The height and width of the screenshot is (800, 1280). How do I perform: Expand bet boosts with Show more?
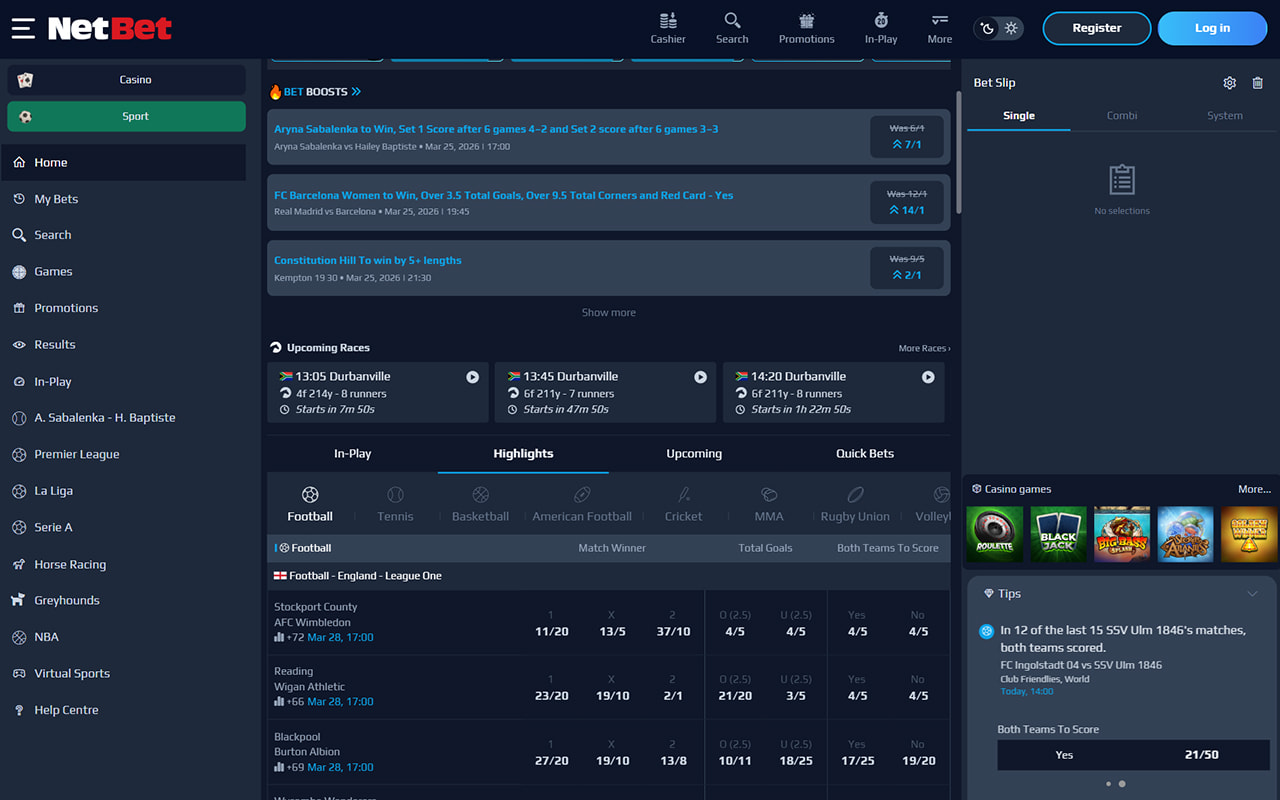pos(609,313)
